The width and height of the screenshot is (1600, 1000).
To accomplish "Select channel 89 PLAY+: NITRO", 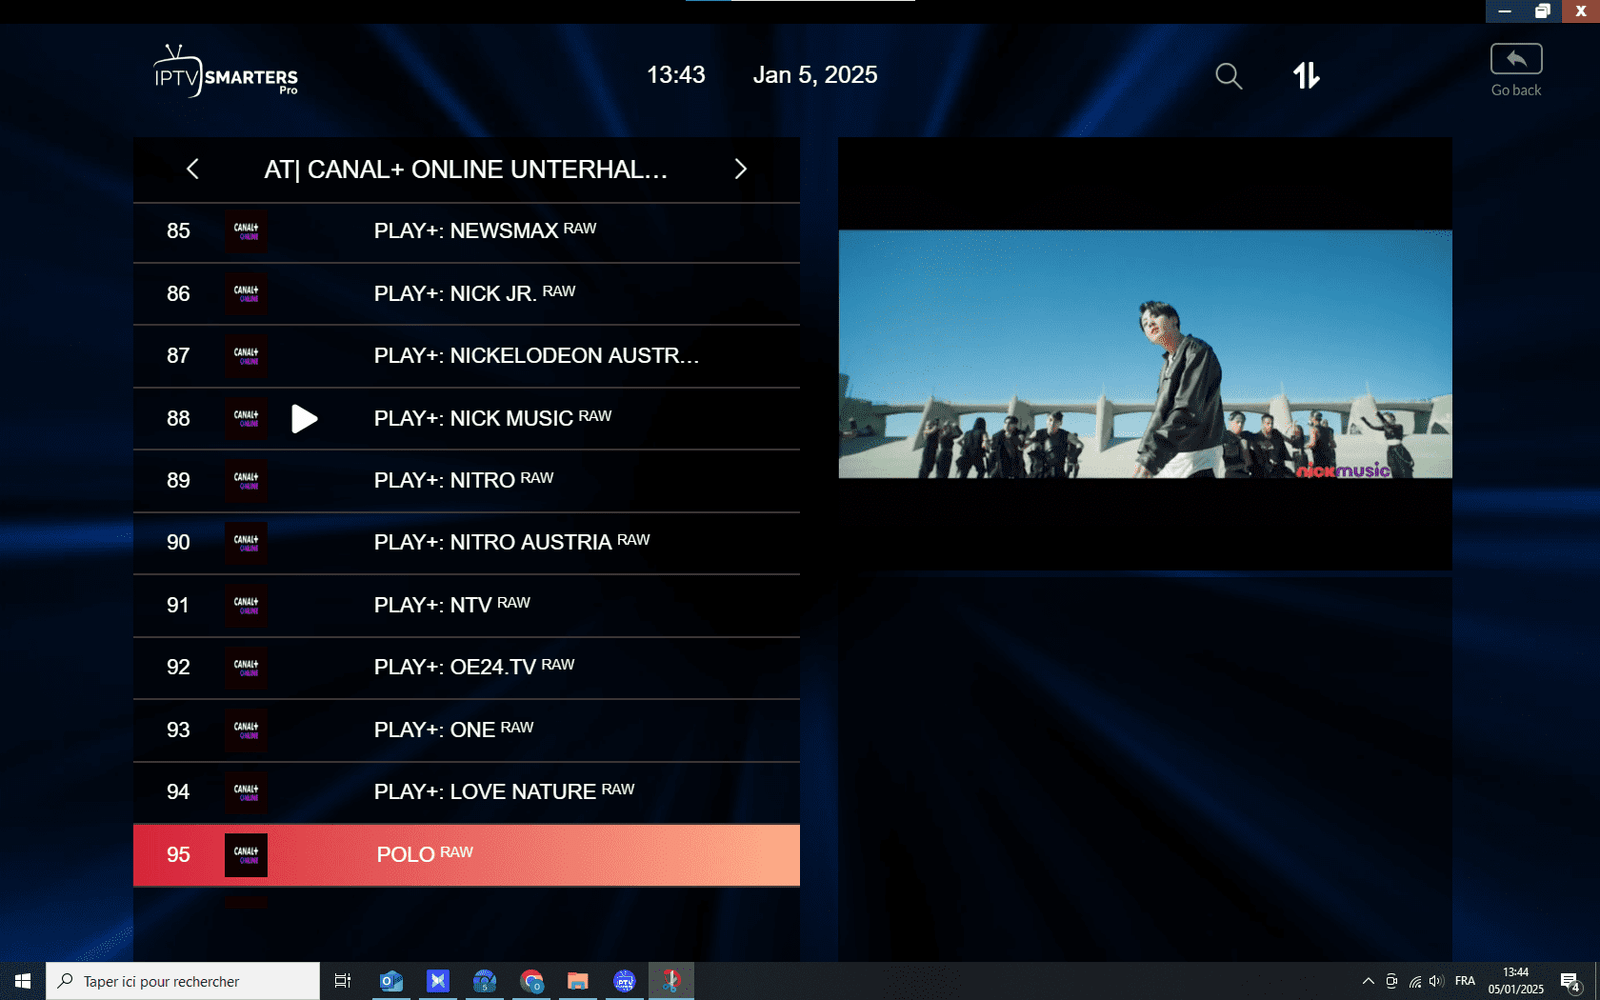I will [466, 481].
